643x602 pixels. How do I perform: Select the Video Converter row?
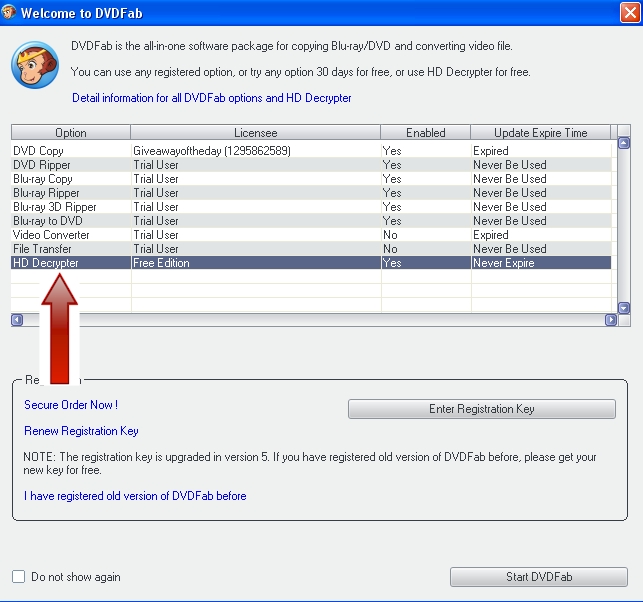[x=311, y=235]
